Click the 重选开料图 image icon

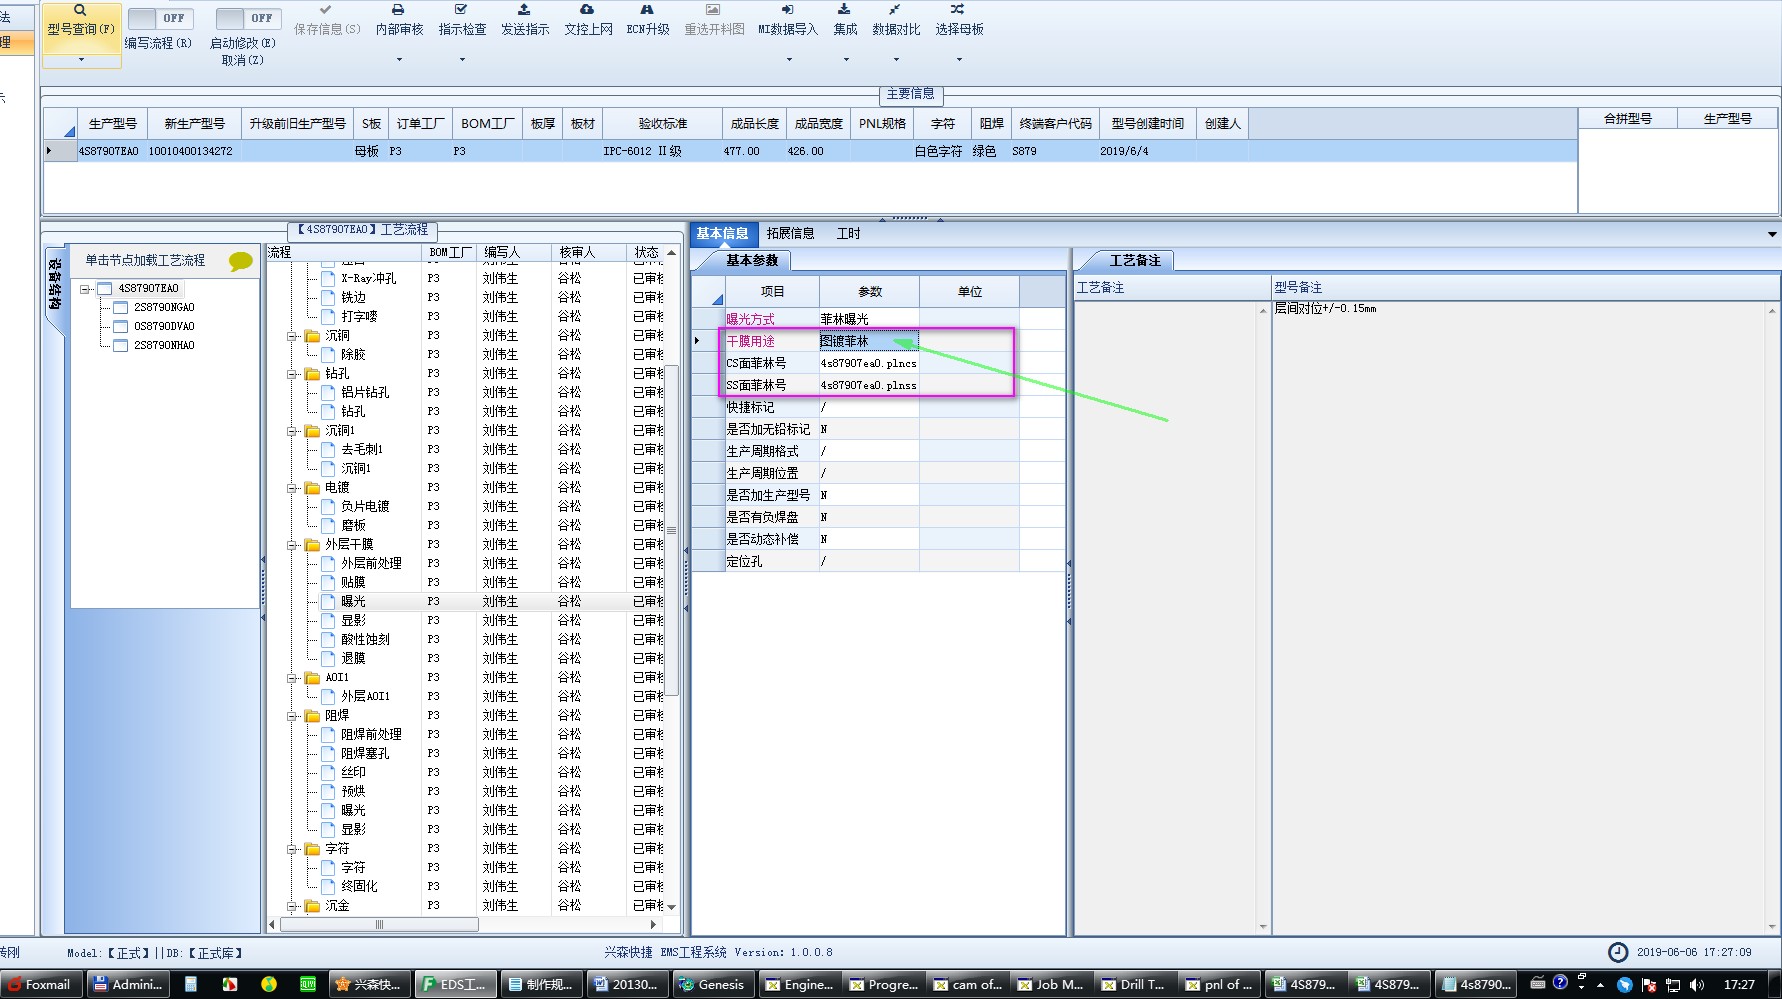tap(713, 10)
